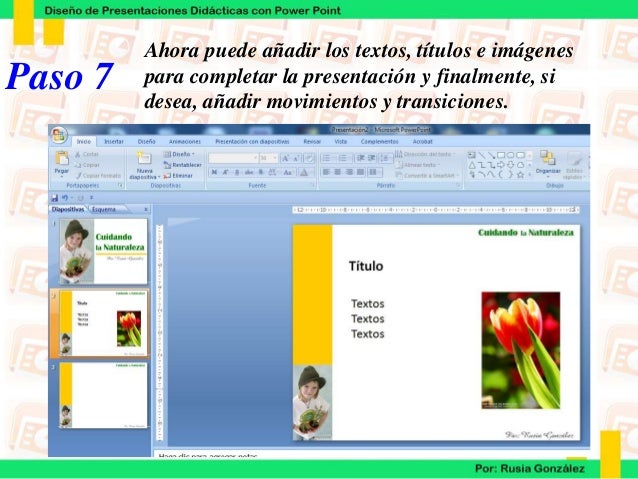Image resolution: width=638 pixels, height=479 pixels.
Task: Click the decrease font size icon
Action: pos(296,158)
